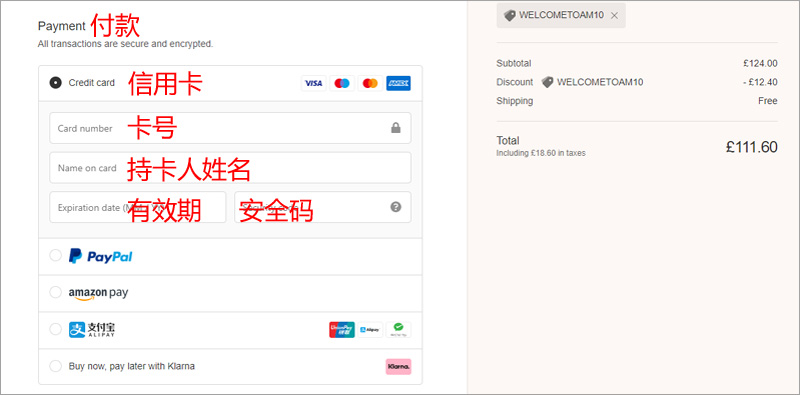The width and height of the screenshot is (800, 395).
Task: Click the Shipping label
Action: (x=515, y=101)
